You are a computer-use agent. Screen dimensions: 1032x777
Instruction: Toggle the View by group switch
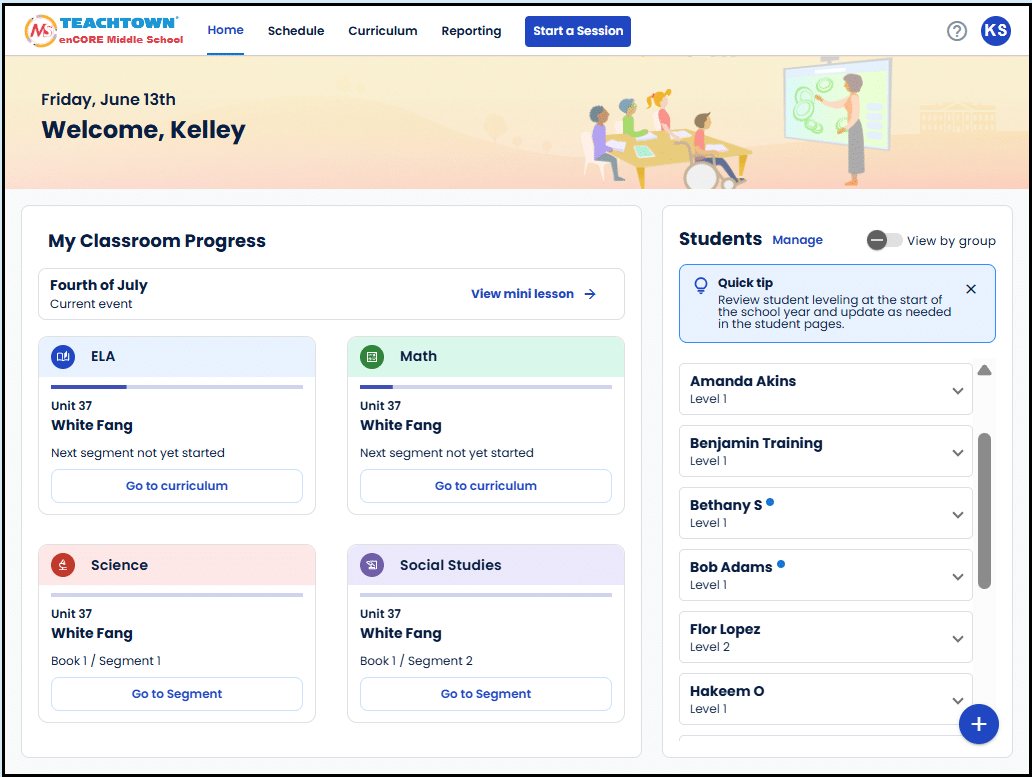[884, 240]
